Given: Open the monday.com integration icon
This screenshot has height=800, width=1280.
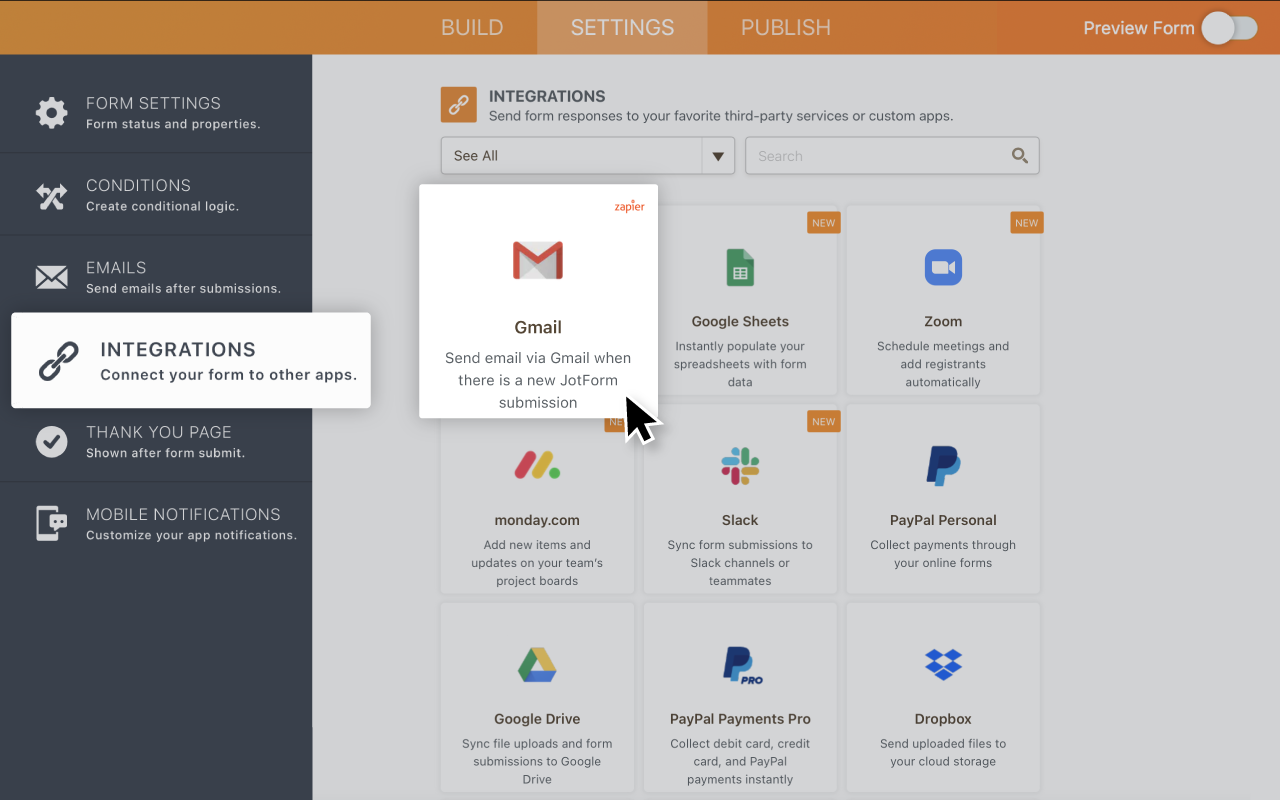Looking at the screenshot, I should pos(537,465).
